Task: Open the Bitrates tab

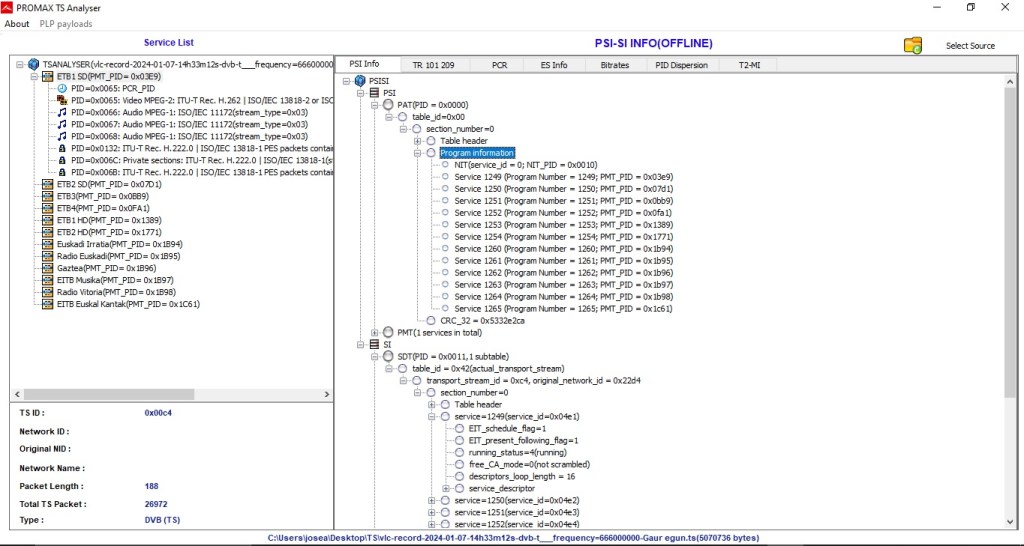Action: 614,65
